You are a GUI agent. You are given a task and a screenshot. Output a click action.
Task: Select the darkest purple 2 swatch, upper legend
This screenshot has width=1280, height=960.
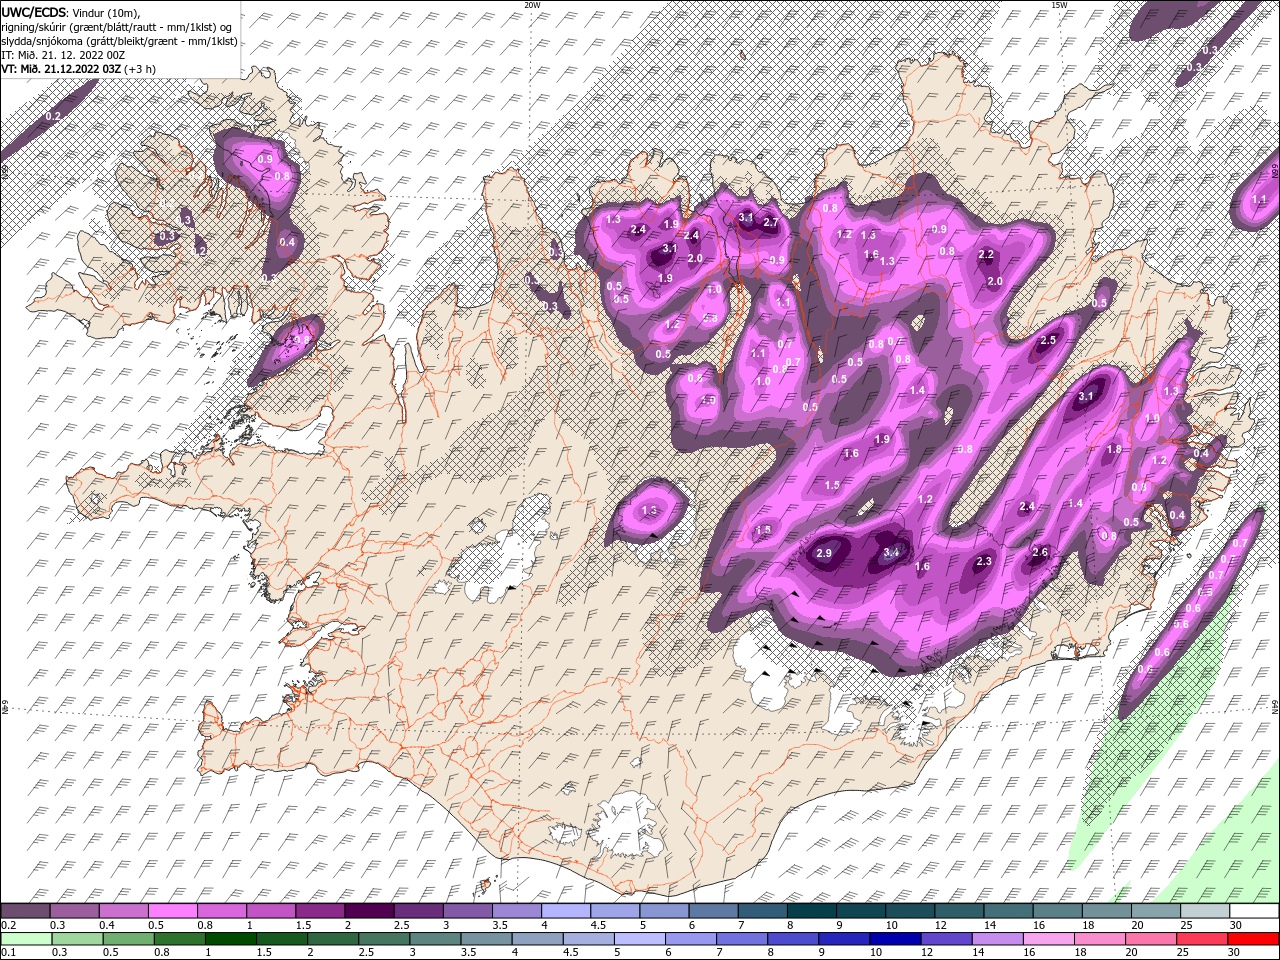tap(369, 911)
